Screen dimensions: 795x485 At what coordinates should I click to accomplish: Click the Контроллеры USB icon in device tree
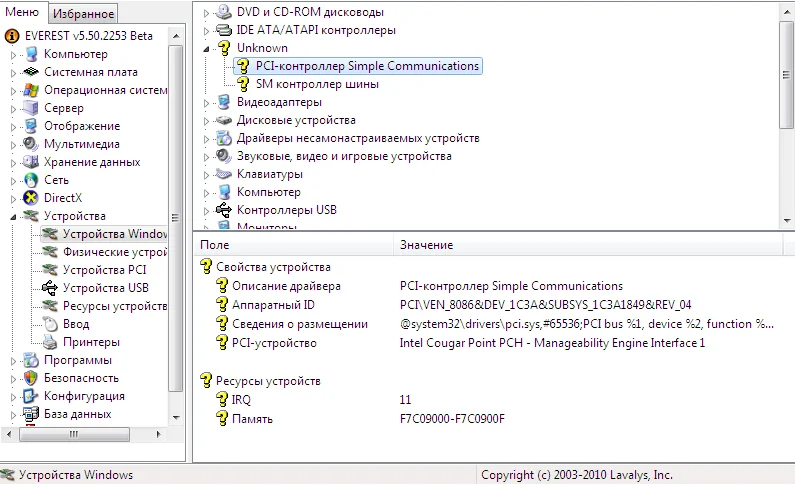tap(224, 210)
